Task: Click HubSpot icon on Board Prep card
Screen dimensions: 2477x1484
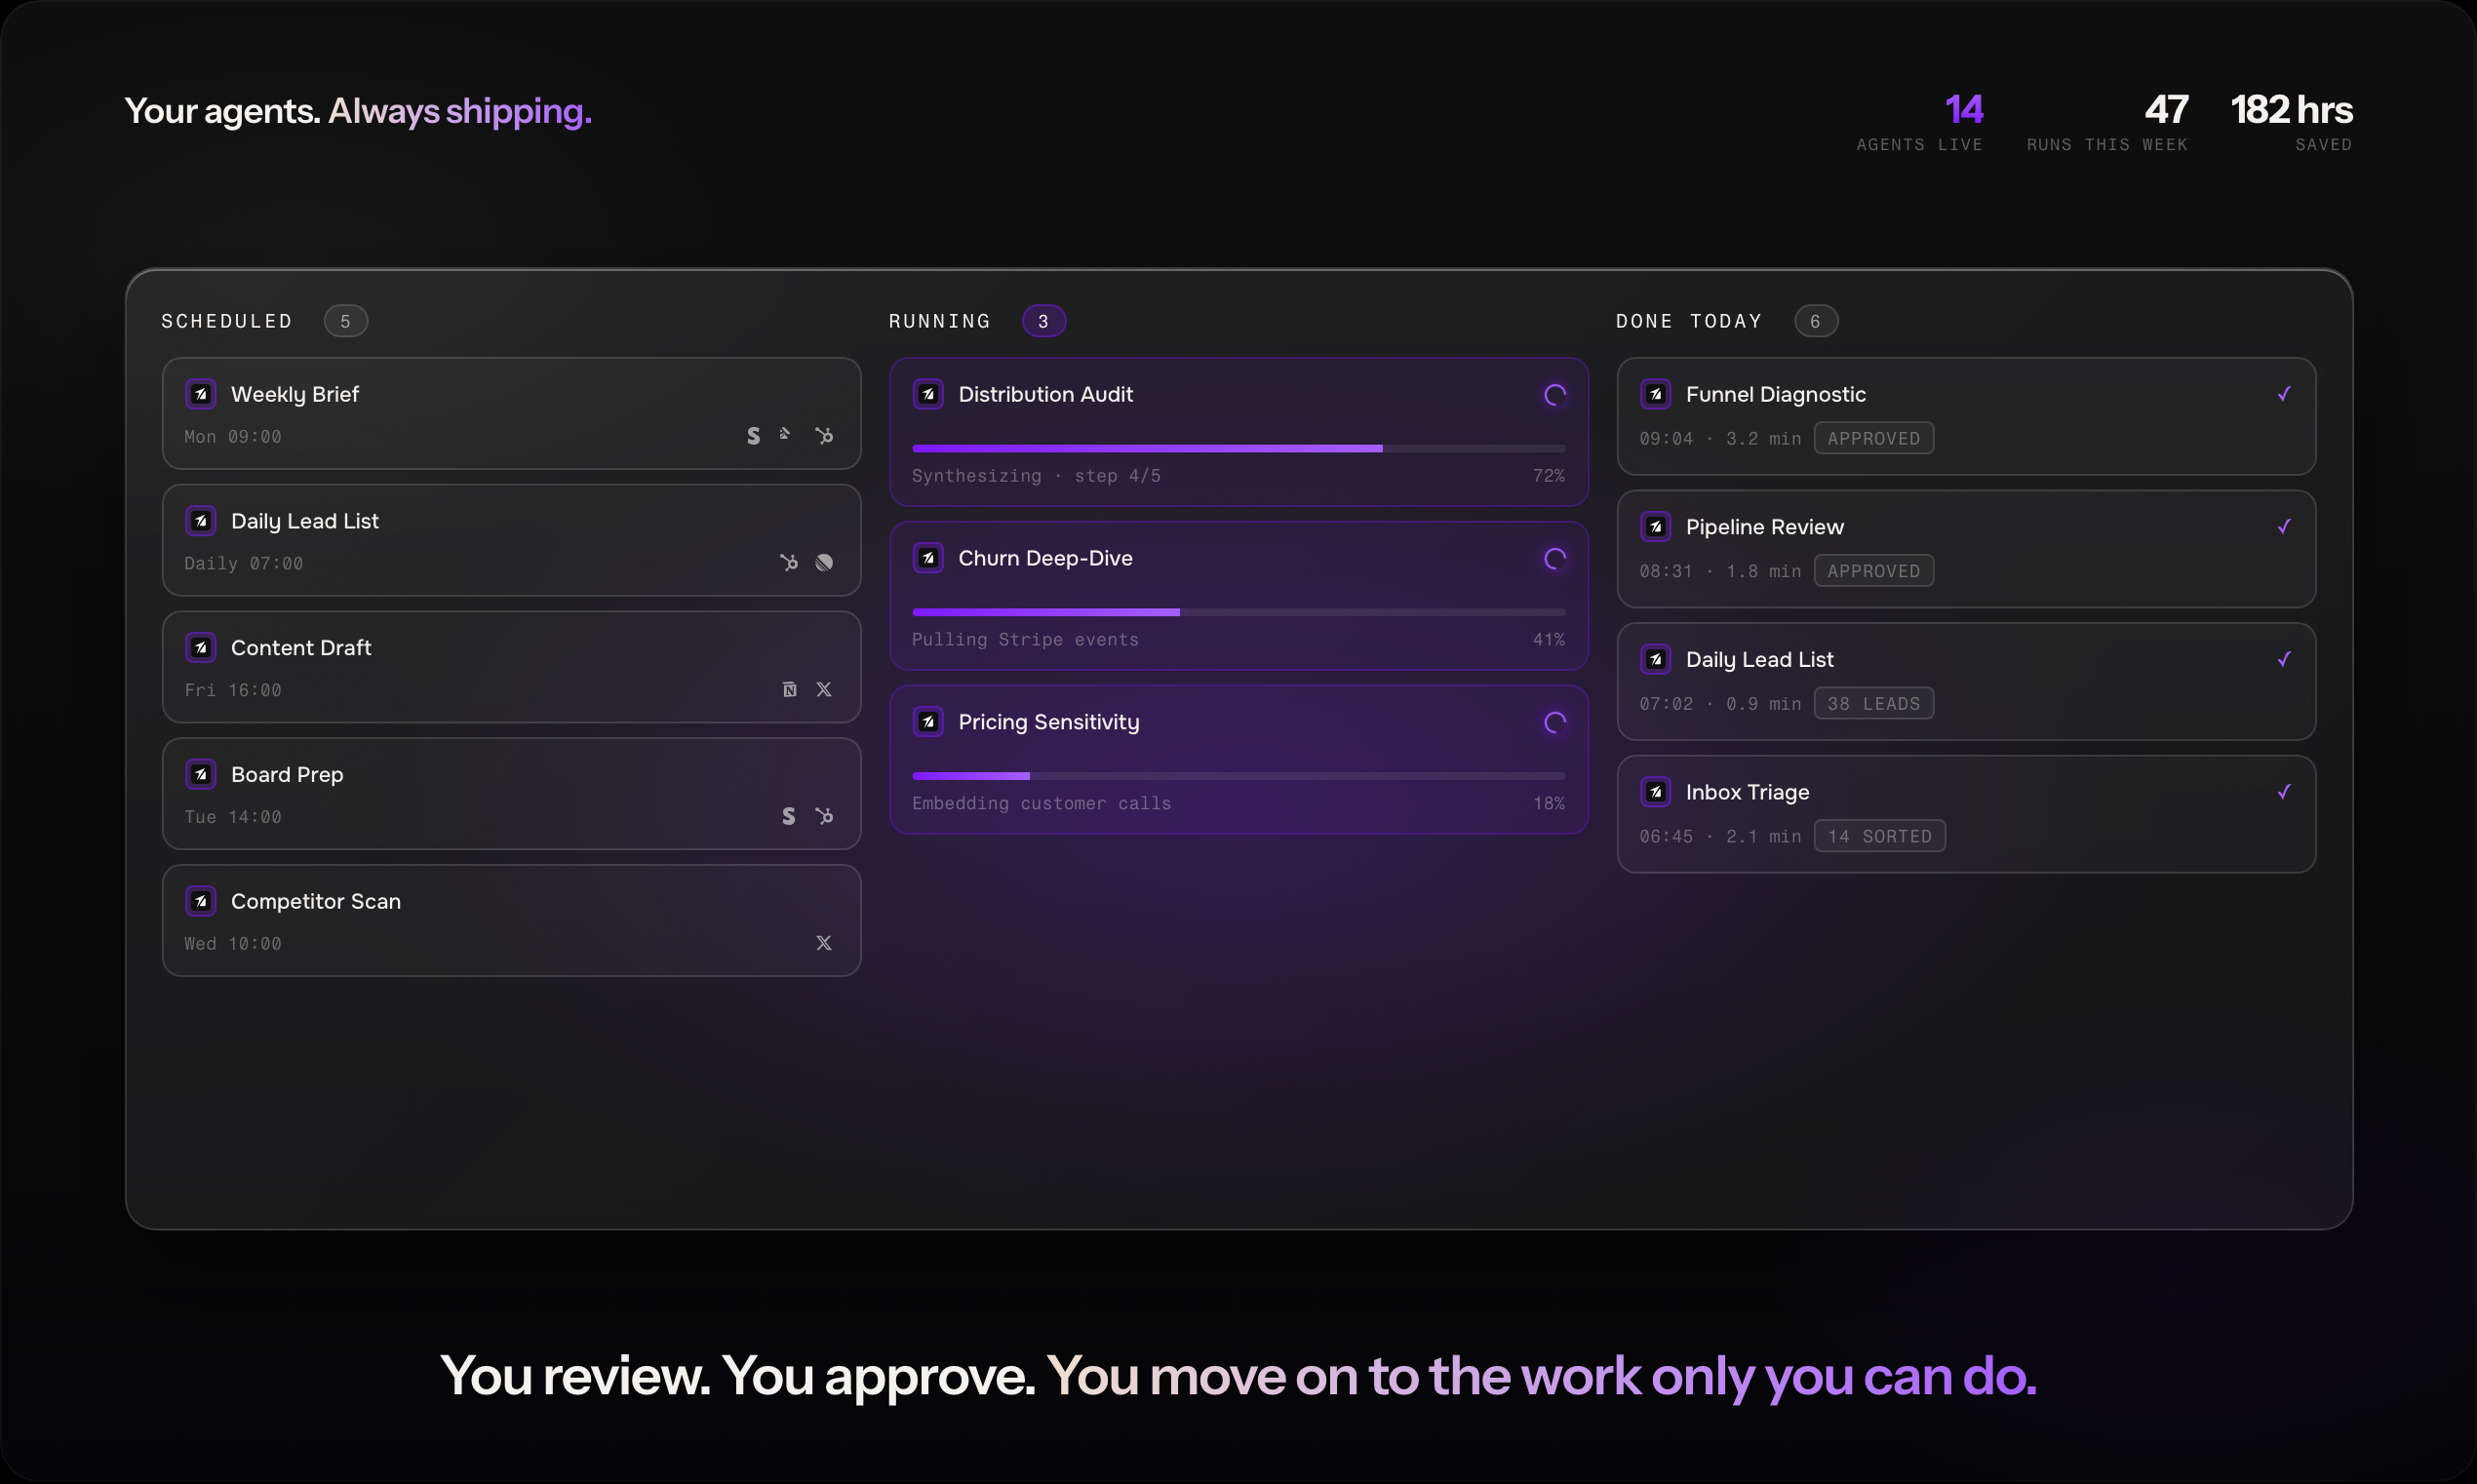Action: (x=823, y=816)
